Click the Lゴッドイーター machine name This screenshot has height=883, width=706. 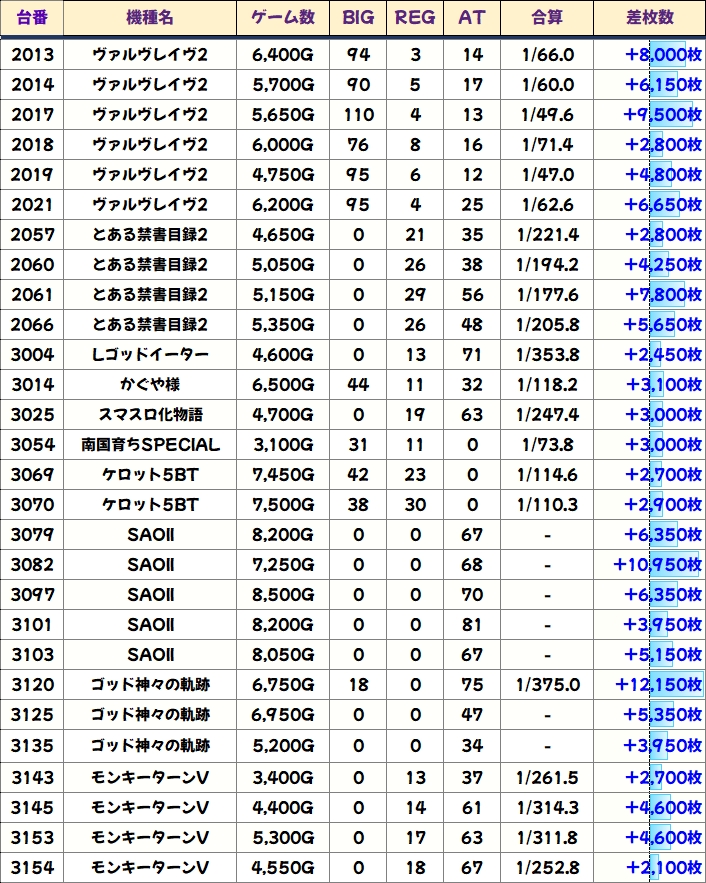pyautogui.click(x=150, y=355)
